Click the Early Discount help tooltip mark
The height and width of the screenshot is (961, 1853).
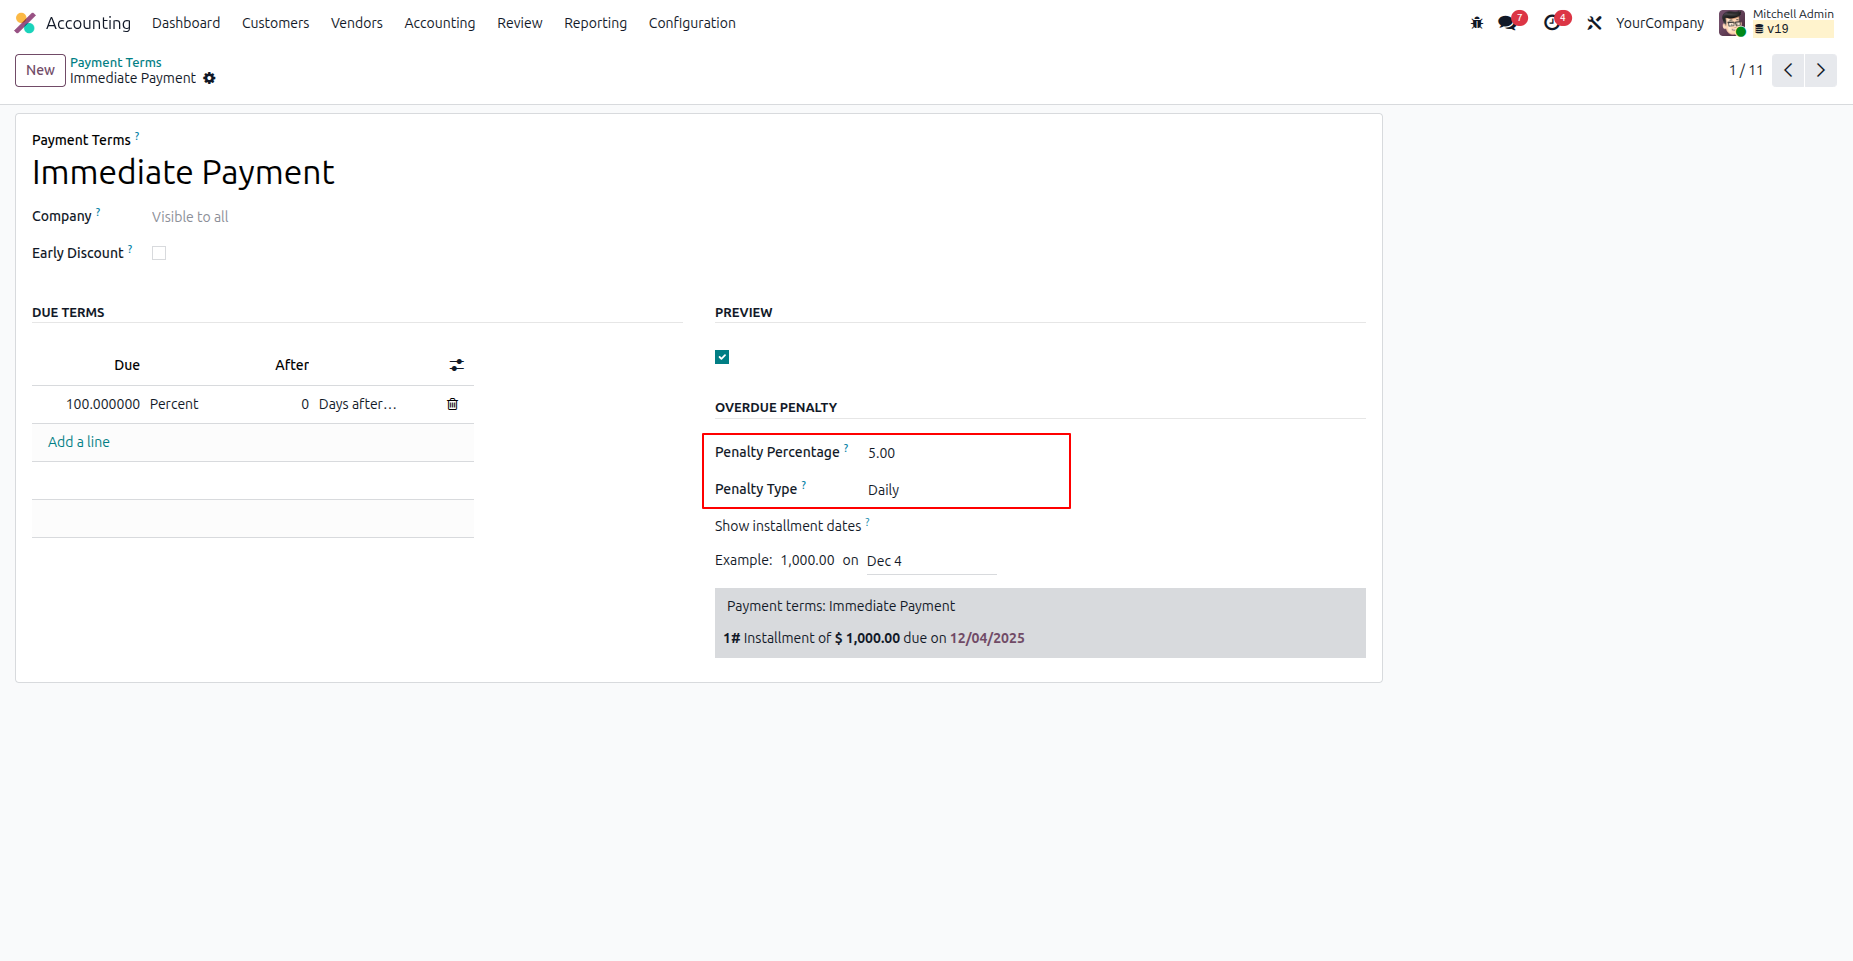pos(130,248)
